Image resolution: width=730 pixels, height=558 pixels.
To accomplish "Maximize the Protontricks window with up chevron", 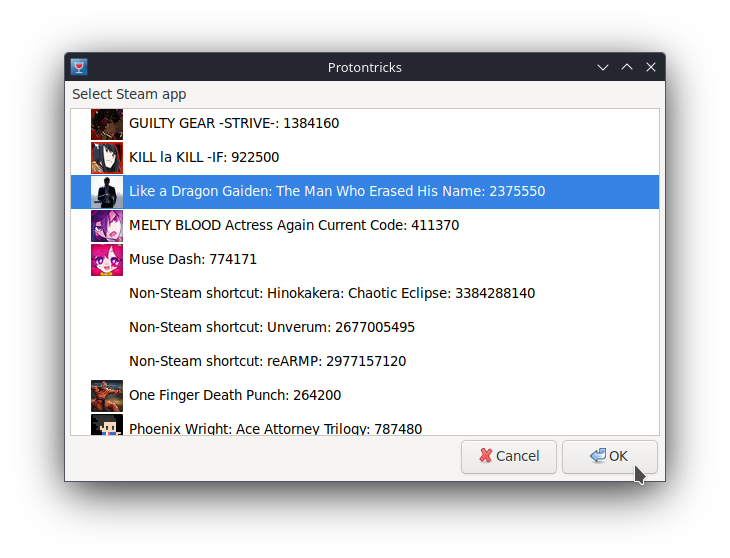I will pyautogui.click(x=627, y=67).
